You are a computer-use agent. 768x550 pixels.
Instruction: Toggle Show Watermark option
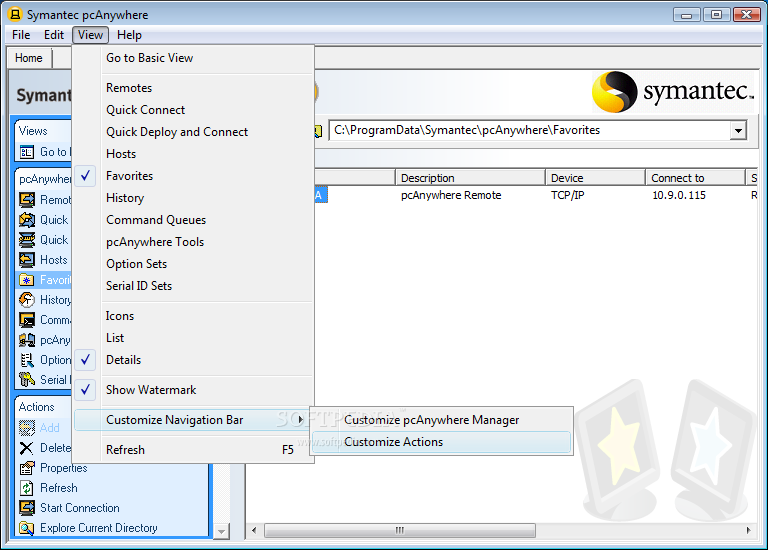click(x=193, y=390)
